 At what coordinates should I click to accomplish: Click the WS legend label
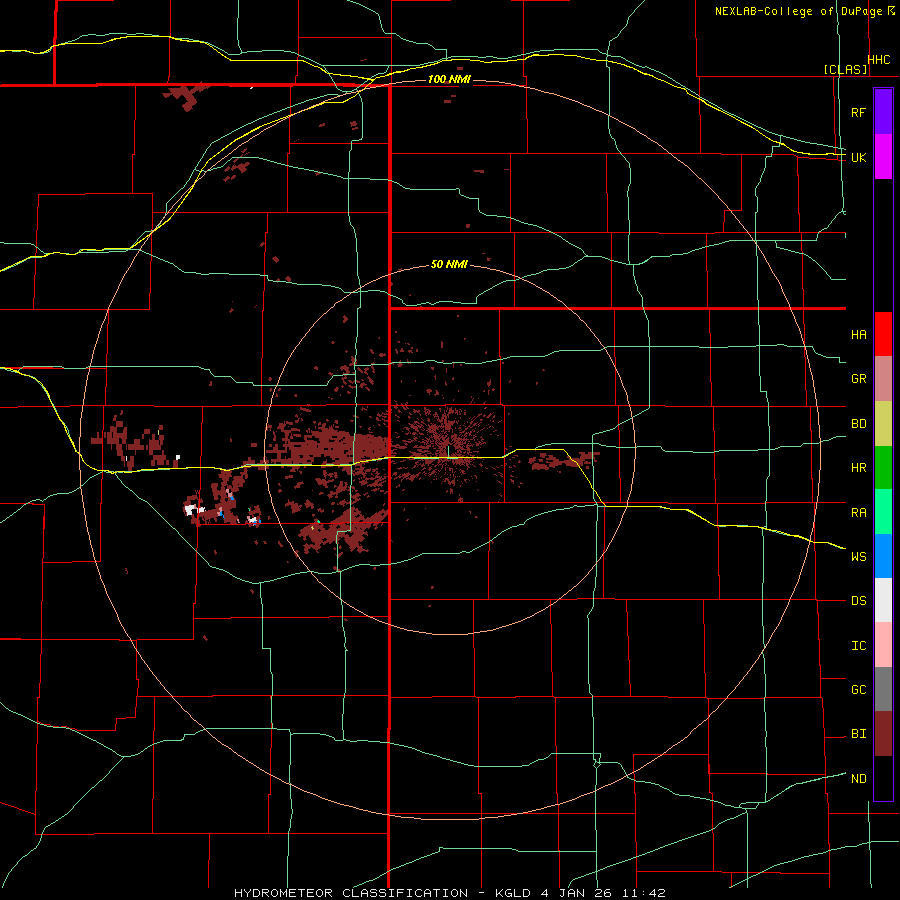pyautogui.click(x=858, y=556)
